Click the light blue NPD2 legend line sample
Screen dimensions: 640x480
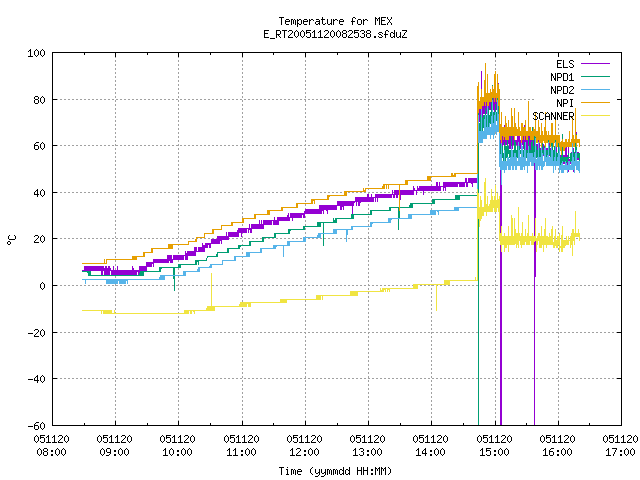pos(595,90)
